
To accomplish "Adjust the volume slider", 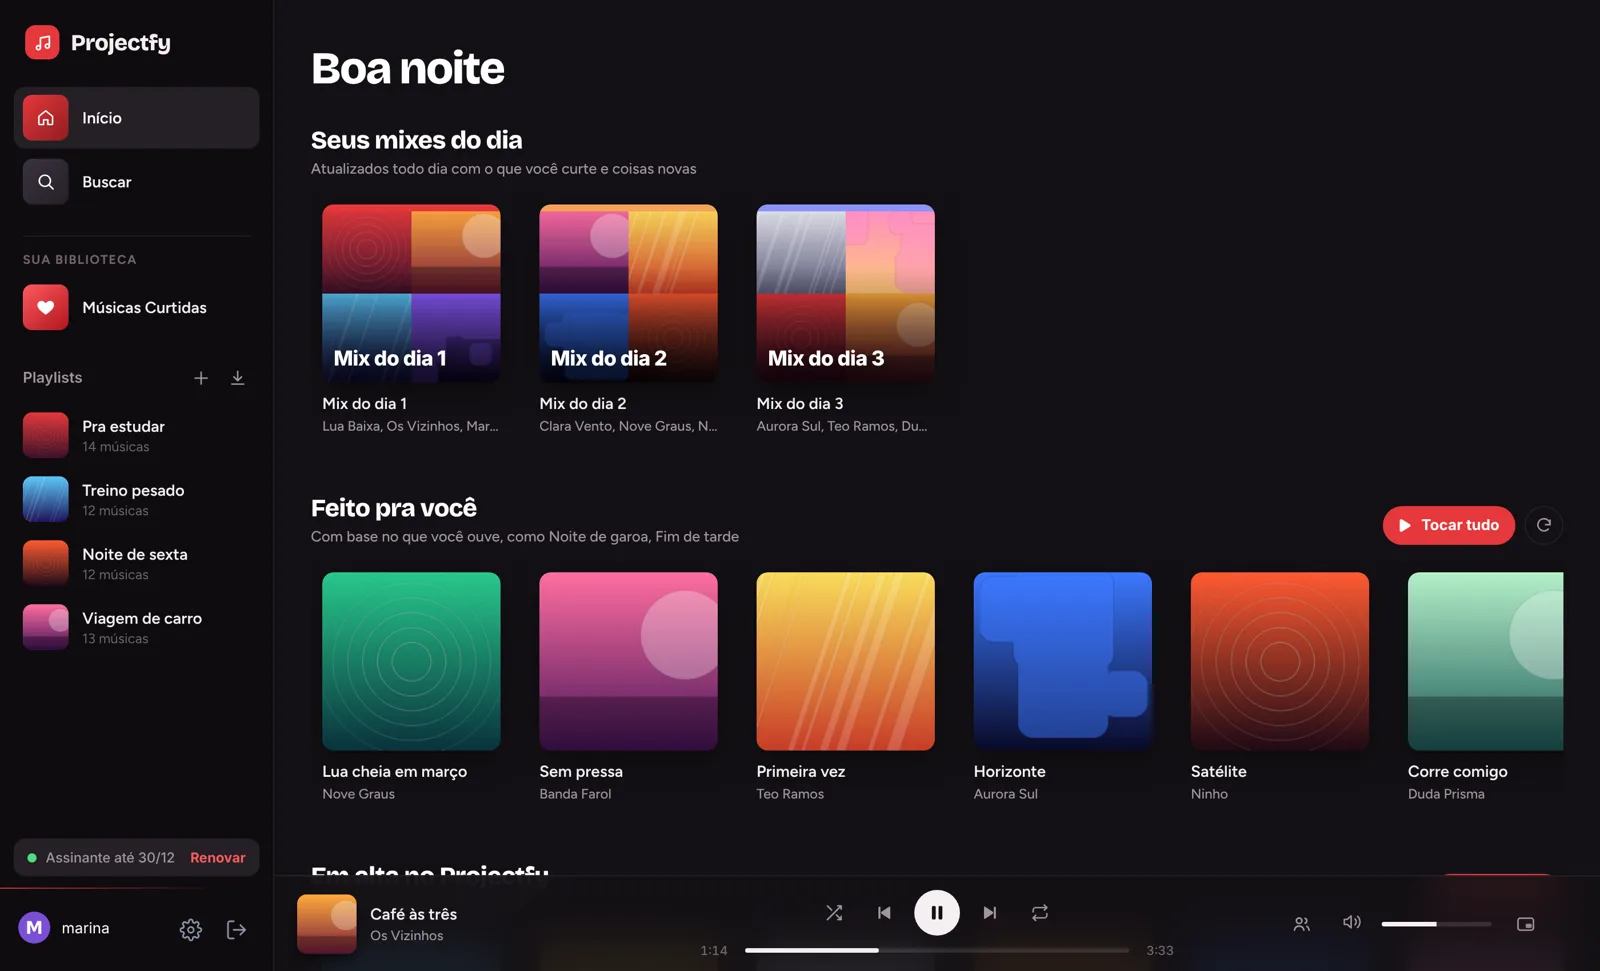I will click(x=1436, y=924).
